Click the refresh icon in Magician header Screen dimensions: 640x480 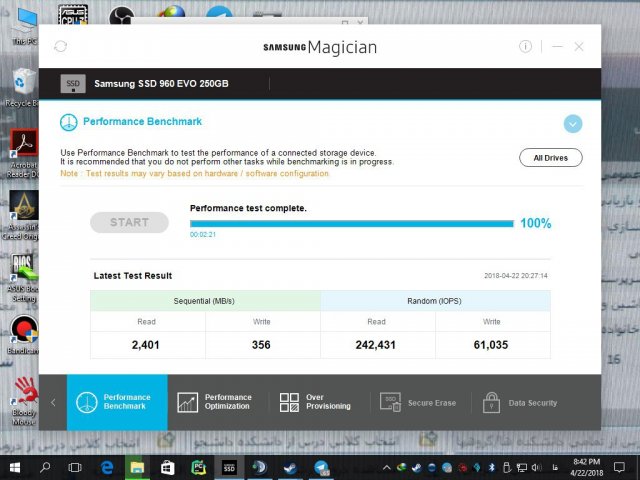point(60,46)
